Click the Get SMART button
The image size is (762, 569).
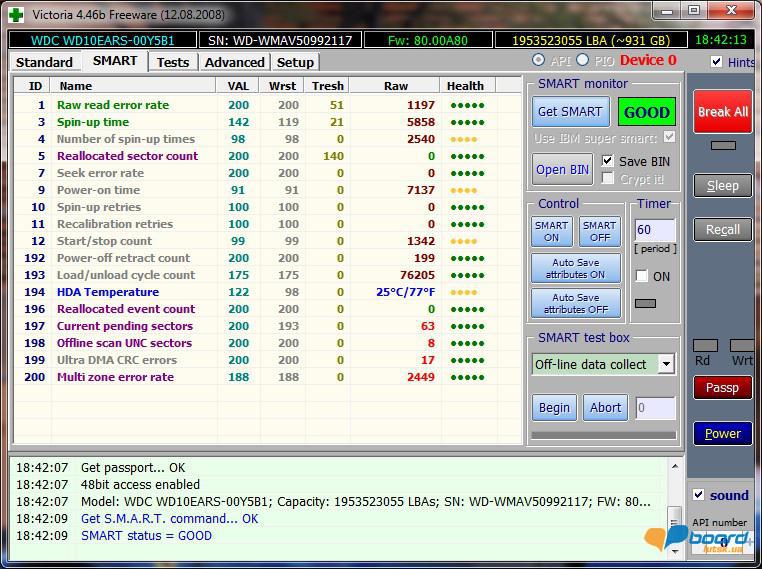(x=569, y=112)
